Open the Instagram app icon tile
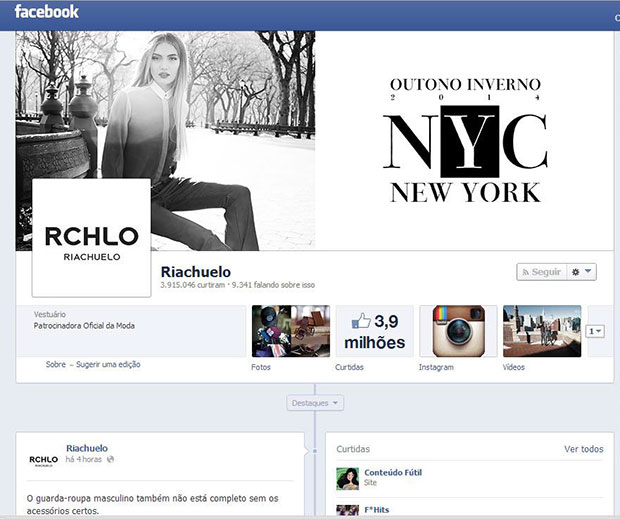The height and width of the screenshot is (519, 620). pos(458,331)
